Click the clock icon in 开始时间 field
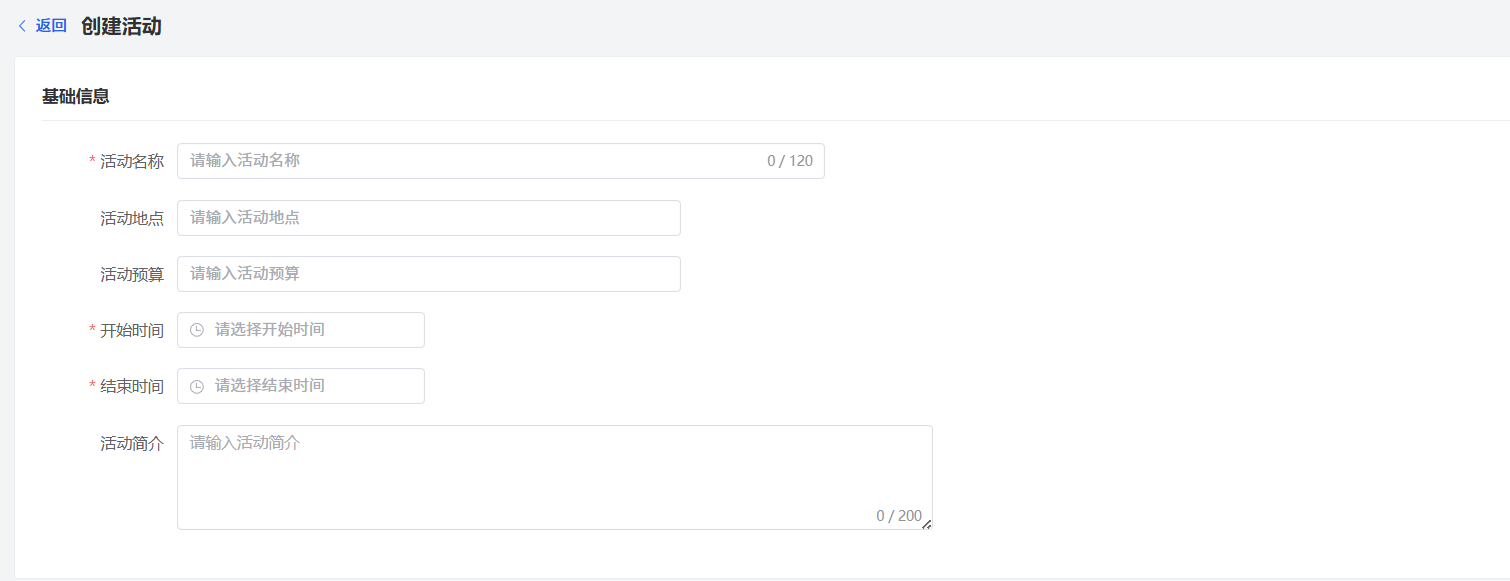This screenshot has width=1510, height=581. pos(197,330)
